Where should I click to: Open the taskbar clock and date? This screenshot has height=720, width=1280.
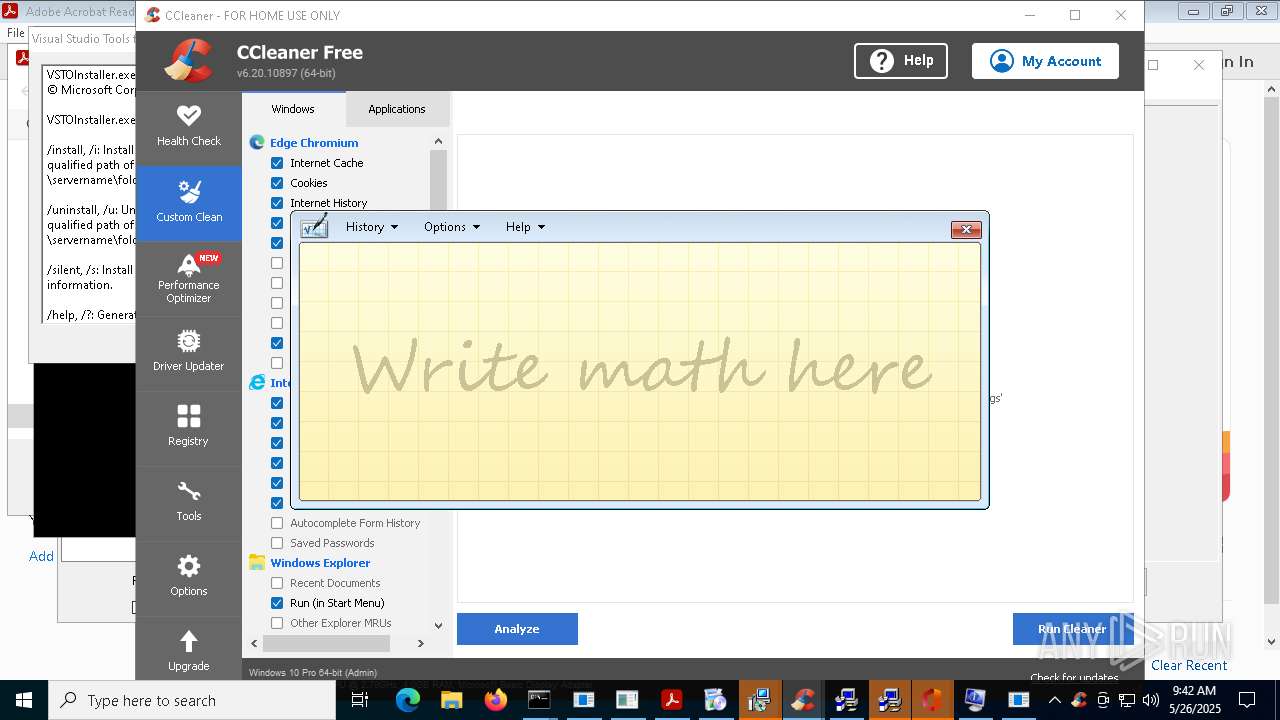point(1193,700)
